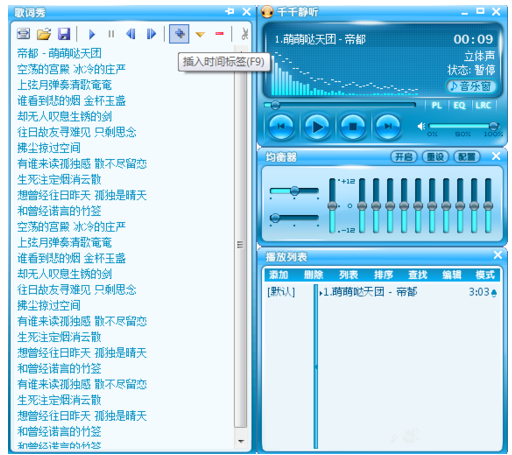Open the playlist 模式 menu

click(485, 275)
